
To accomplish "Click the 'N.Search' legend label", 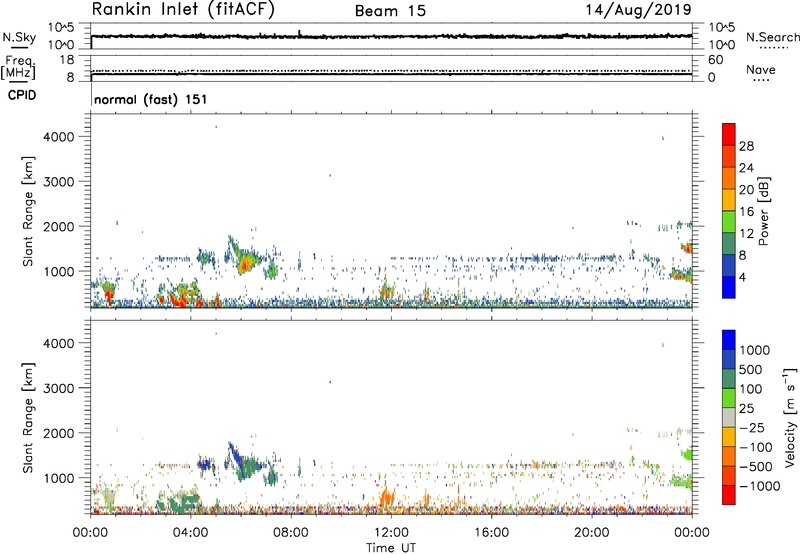I will (x=772, y=37).
